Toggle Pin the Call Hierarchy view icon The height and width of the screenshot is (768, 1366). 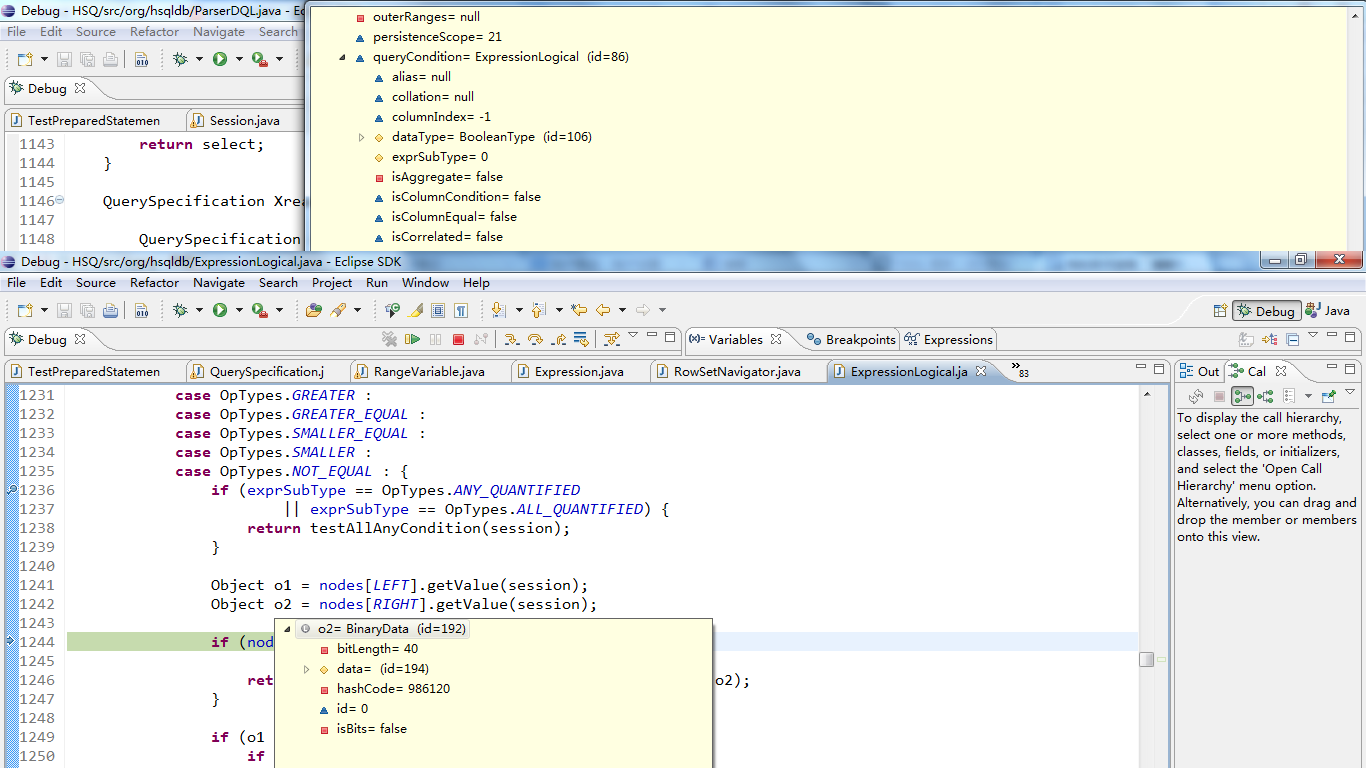[1328, 396]
